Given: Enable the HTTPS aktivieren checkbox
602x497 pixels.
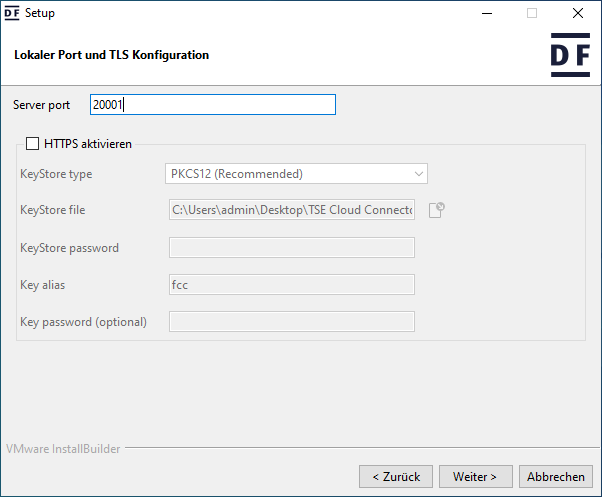Looking at the screenshot, I should point(33,144).
